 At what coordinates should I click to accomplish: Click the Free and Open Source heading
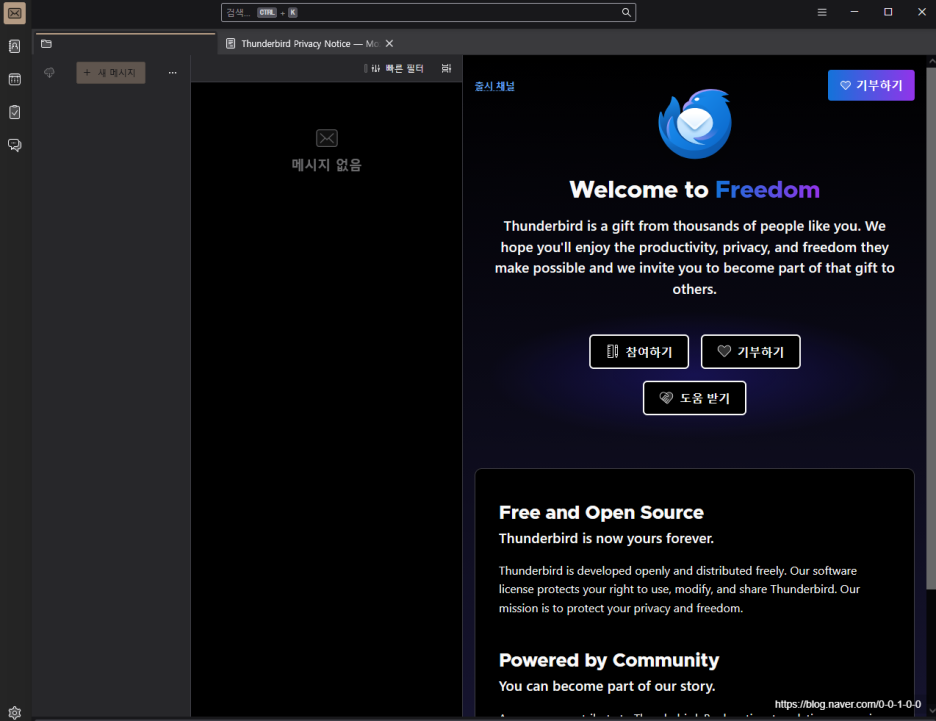click(601, 513)
